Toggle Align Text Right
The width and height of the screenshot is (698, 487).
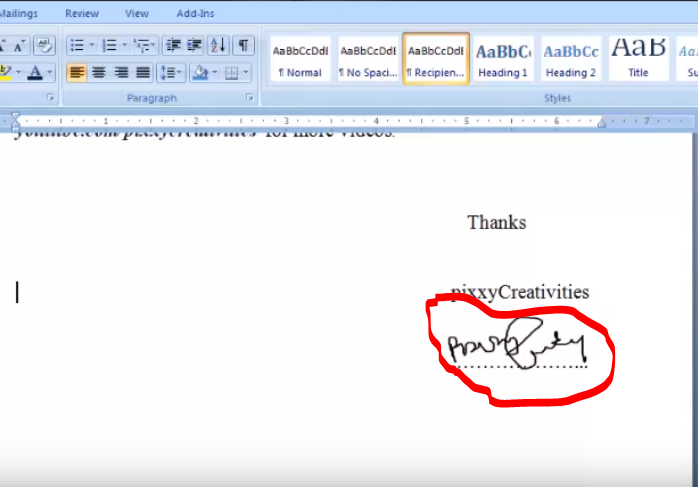click(121, 73)
